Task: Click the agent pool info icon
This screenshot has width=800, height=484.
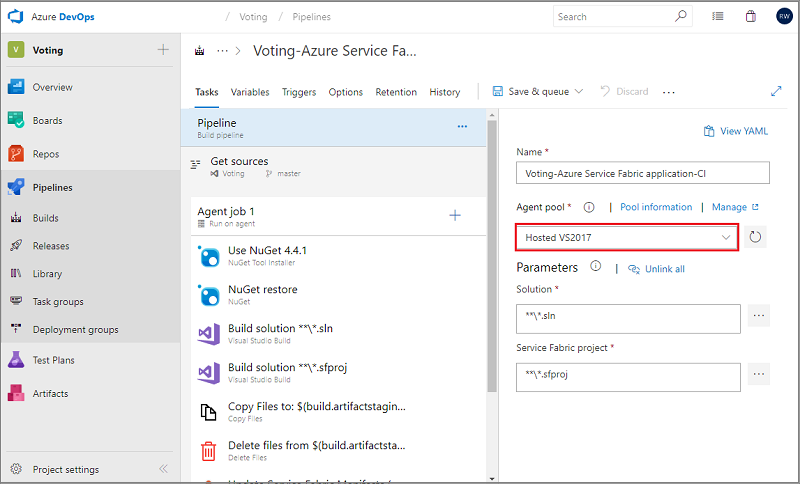Action: pos(589,207)
